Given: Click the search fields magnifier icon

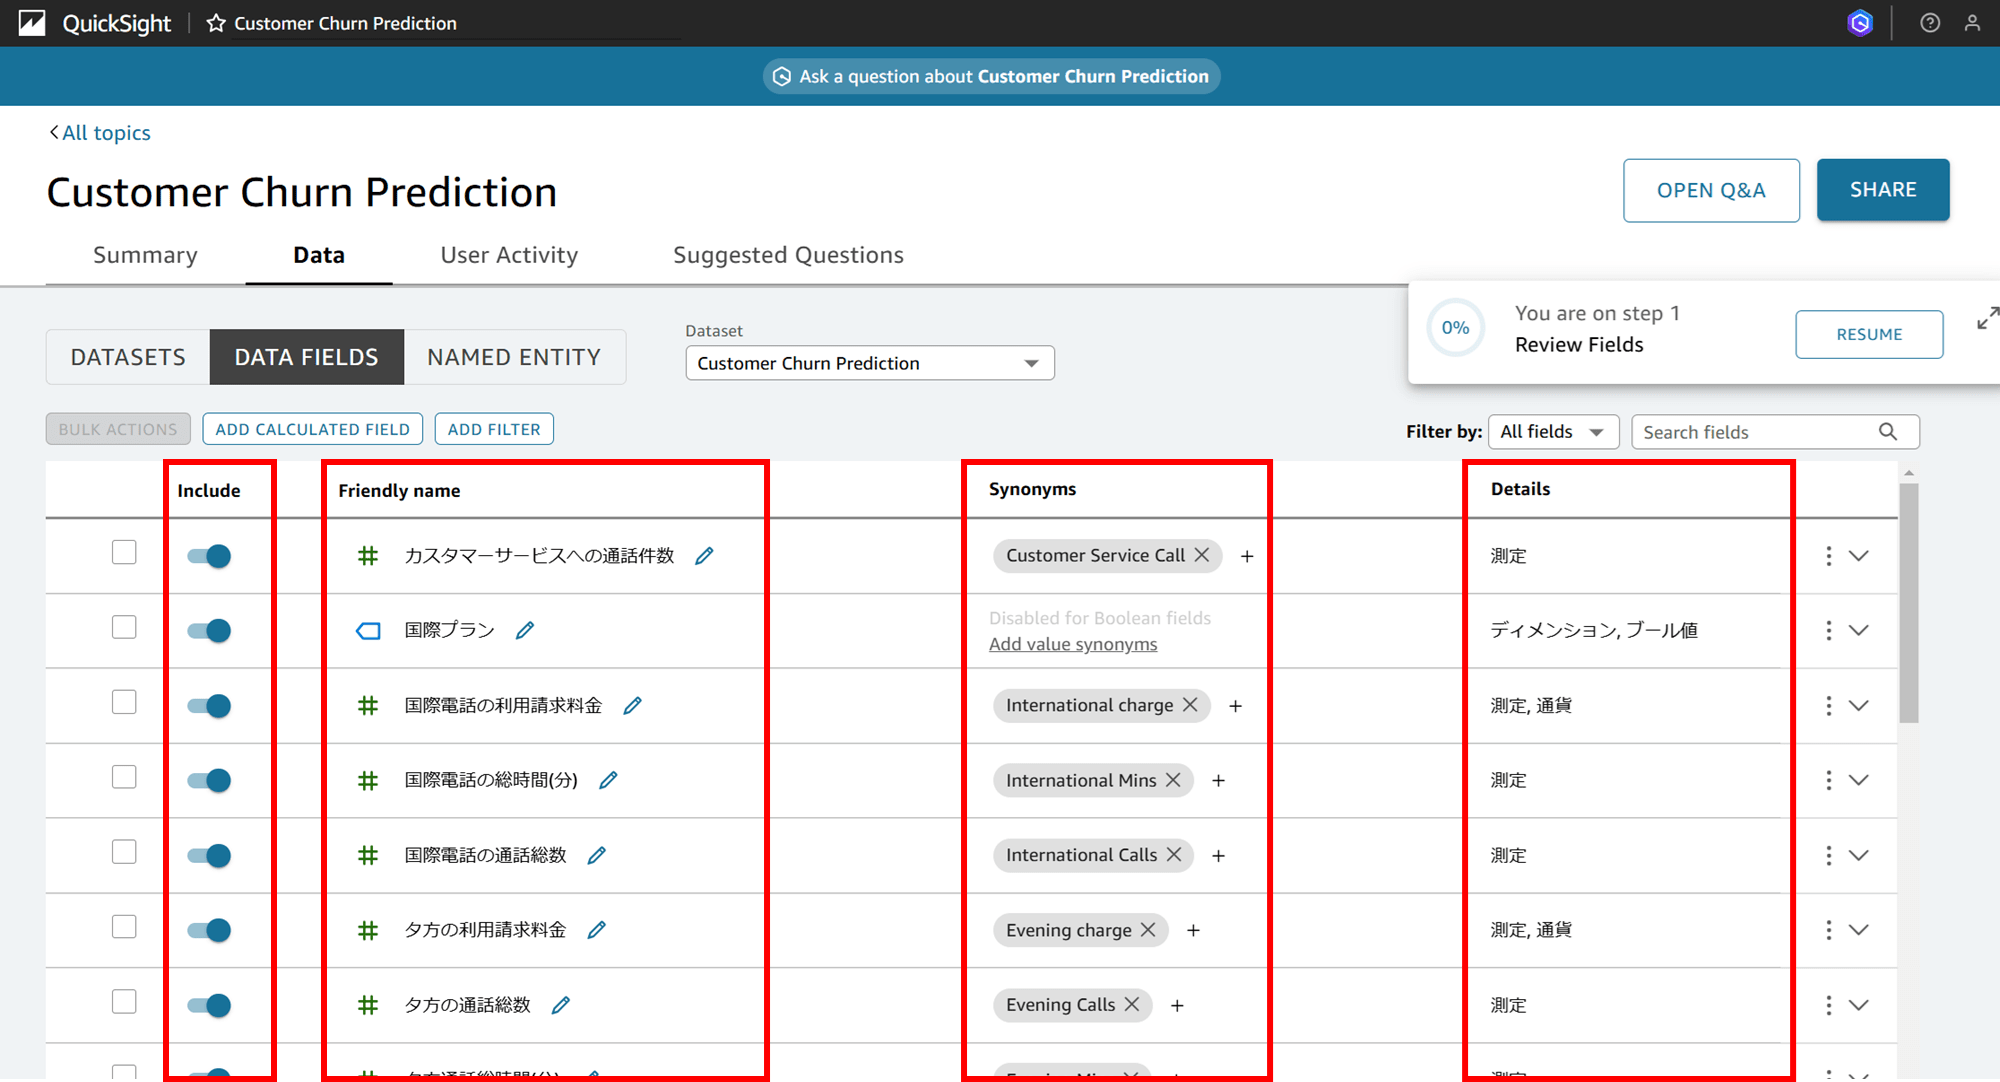Looking at the screenshot, I should (1892, 432).
